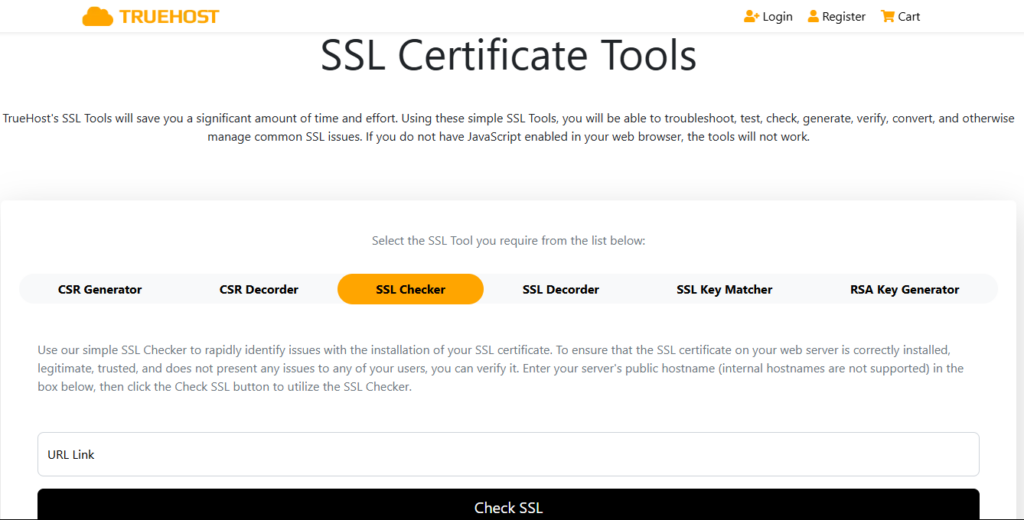Focus the URL Link input field
This screenshot has height=520, width=1024.
click(x=508, y=454)
